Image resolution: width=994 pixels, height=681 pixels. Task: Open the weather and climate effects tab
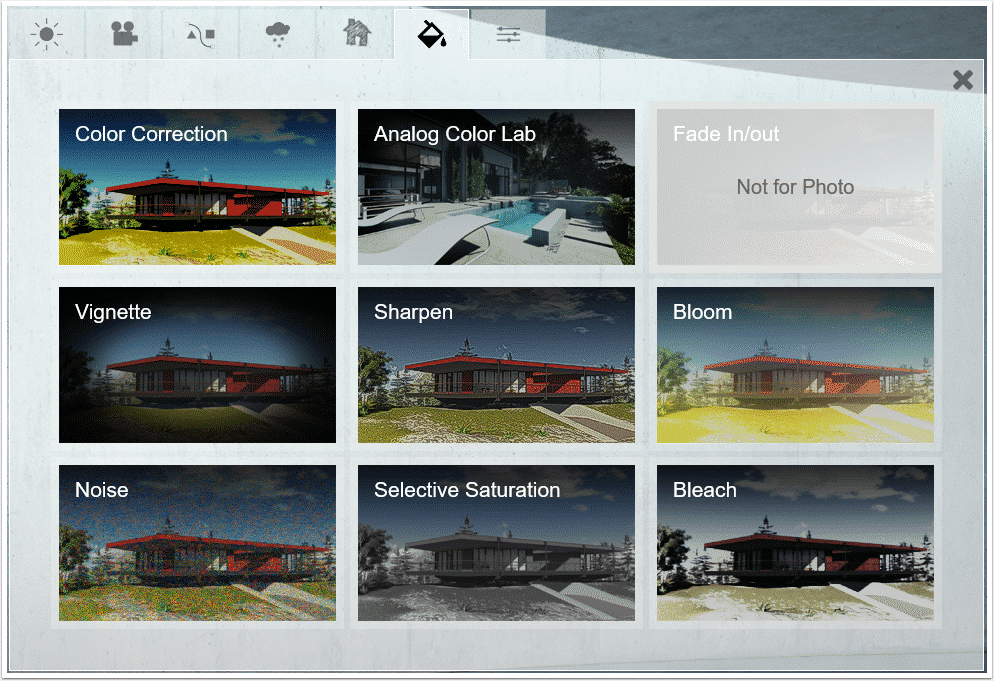pos(278,34)
